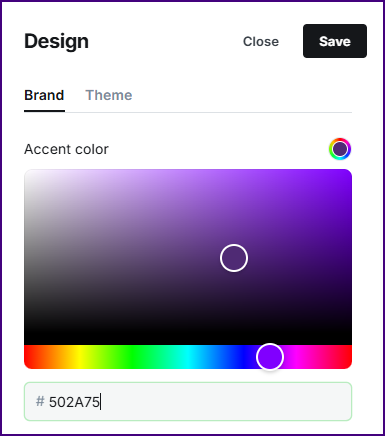Pick magenta on the hue strip
The height and width of the screenshot is (436, 385).
pyautogui.click(x=297, y=357)
